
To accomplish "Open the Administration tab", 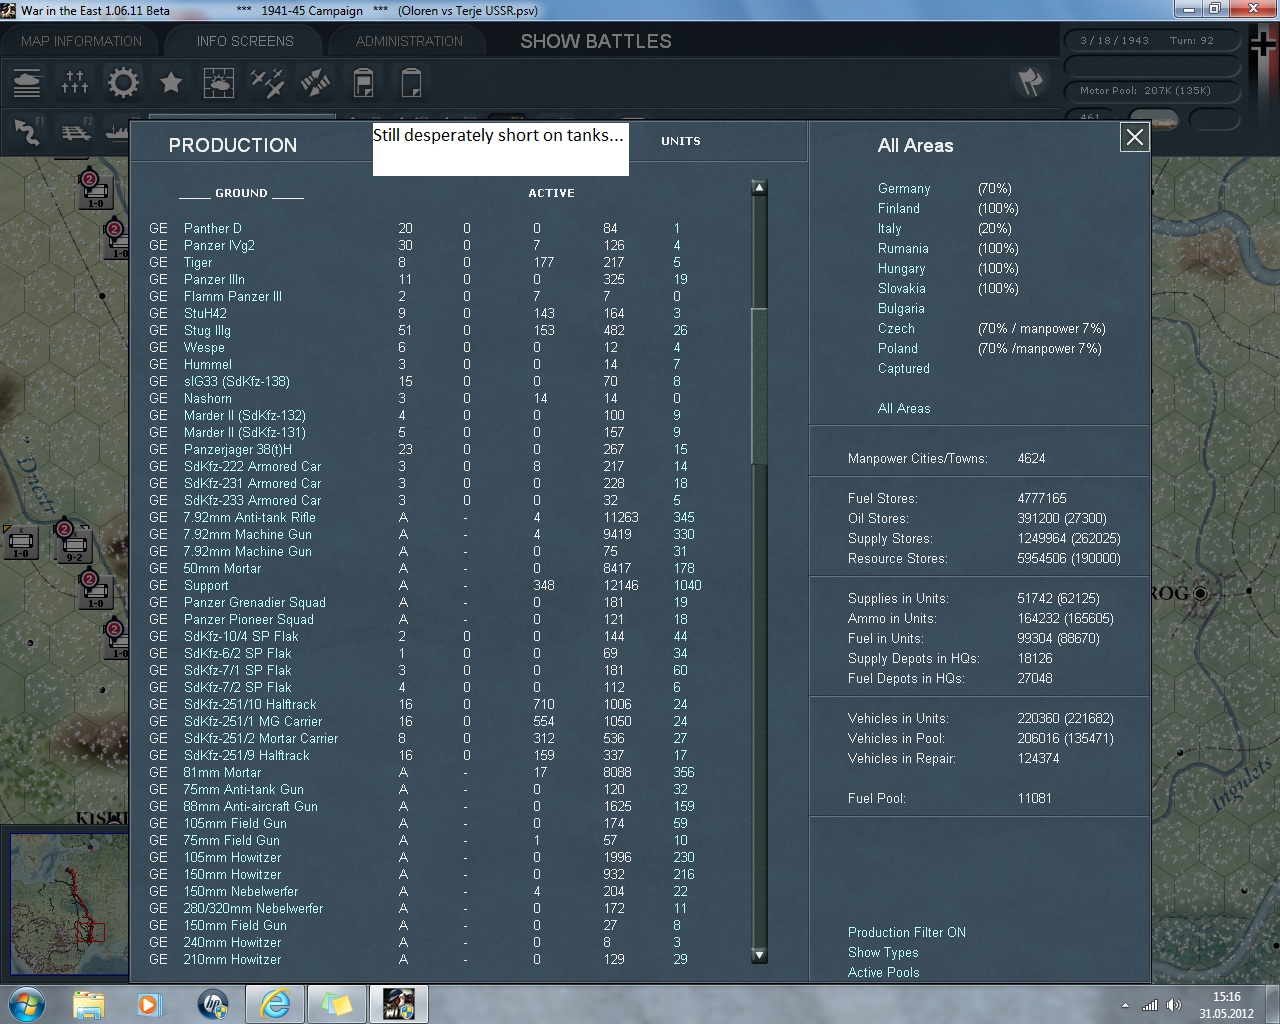I will [409, 41].
